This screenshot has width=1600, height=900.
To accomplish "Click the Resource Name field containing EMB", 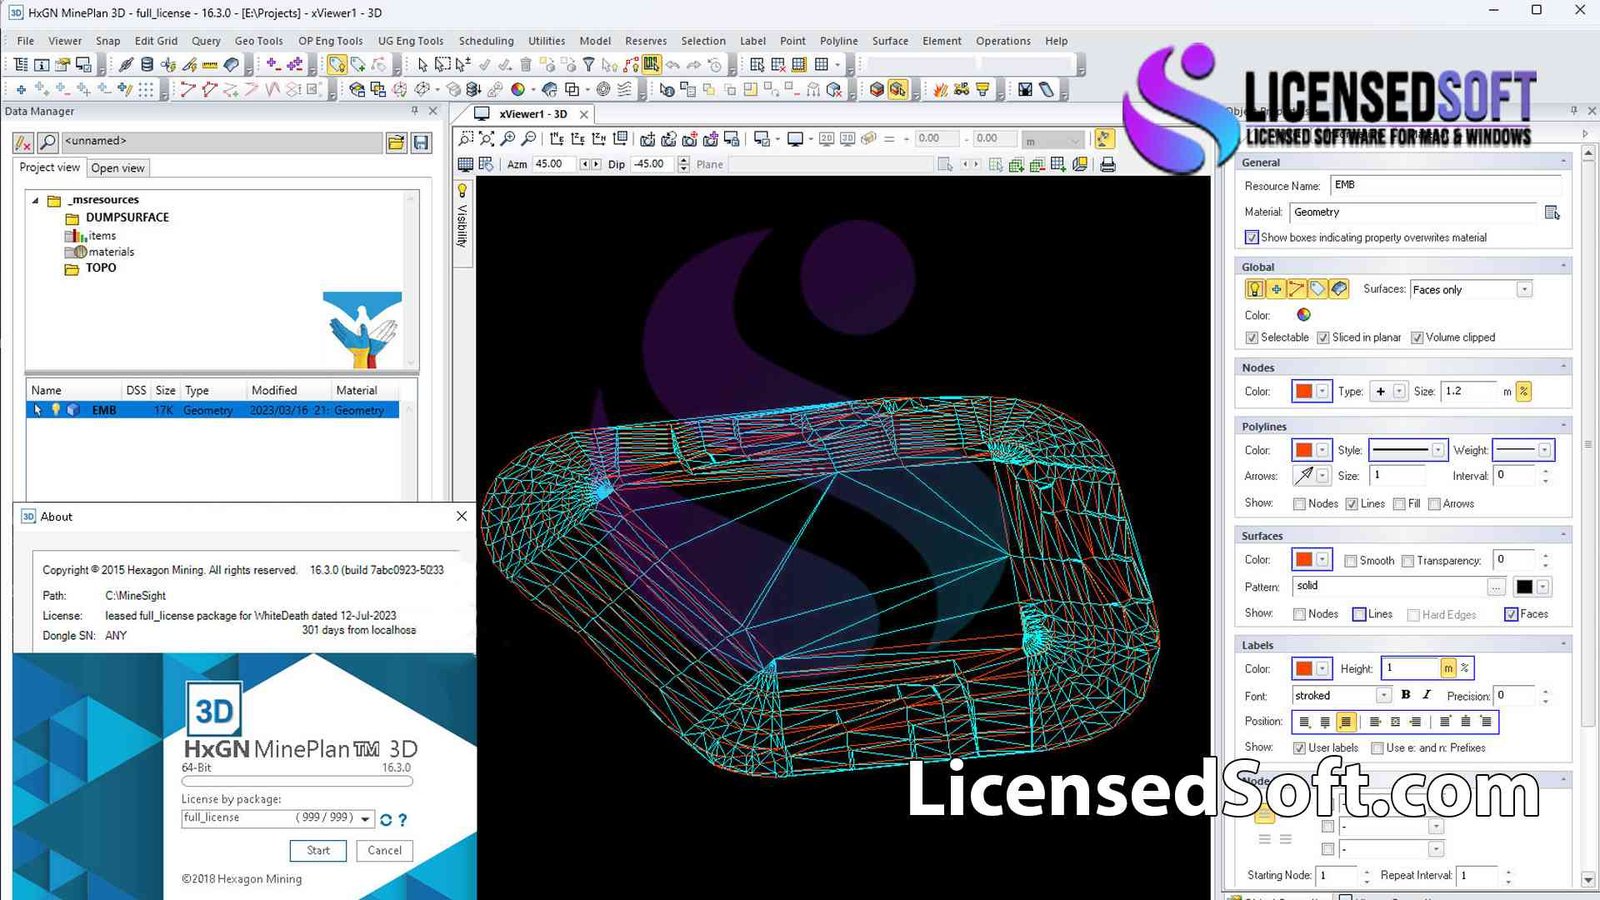I will (x=1445, y=185).
